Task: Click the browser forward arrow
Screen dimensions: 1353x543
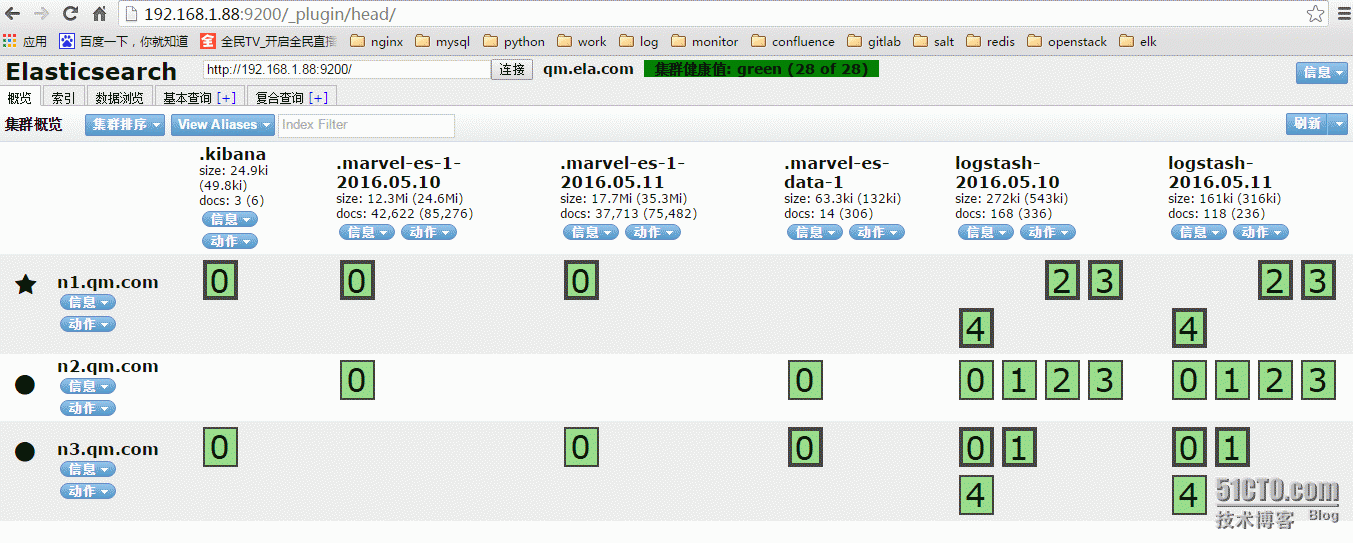Action: (42, 14)
